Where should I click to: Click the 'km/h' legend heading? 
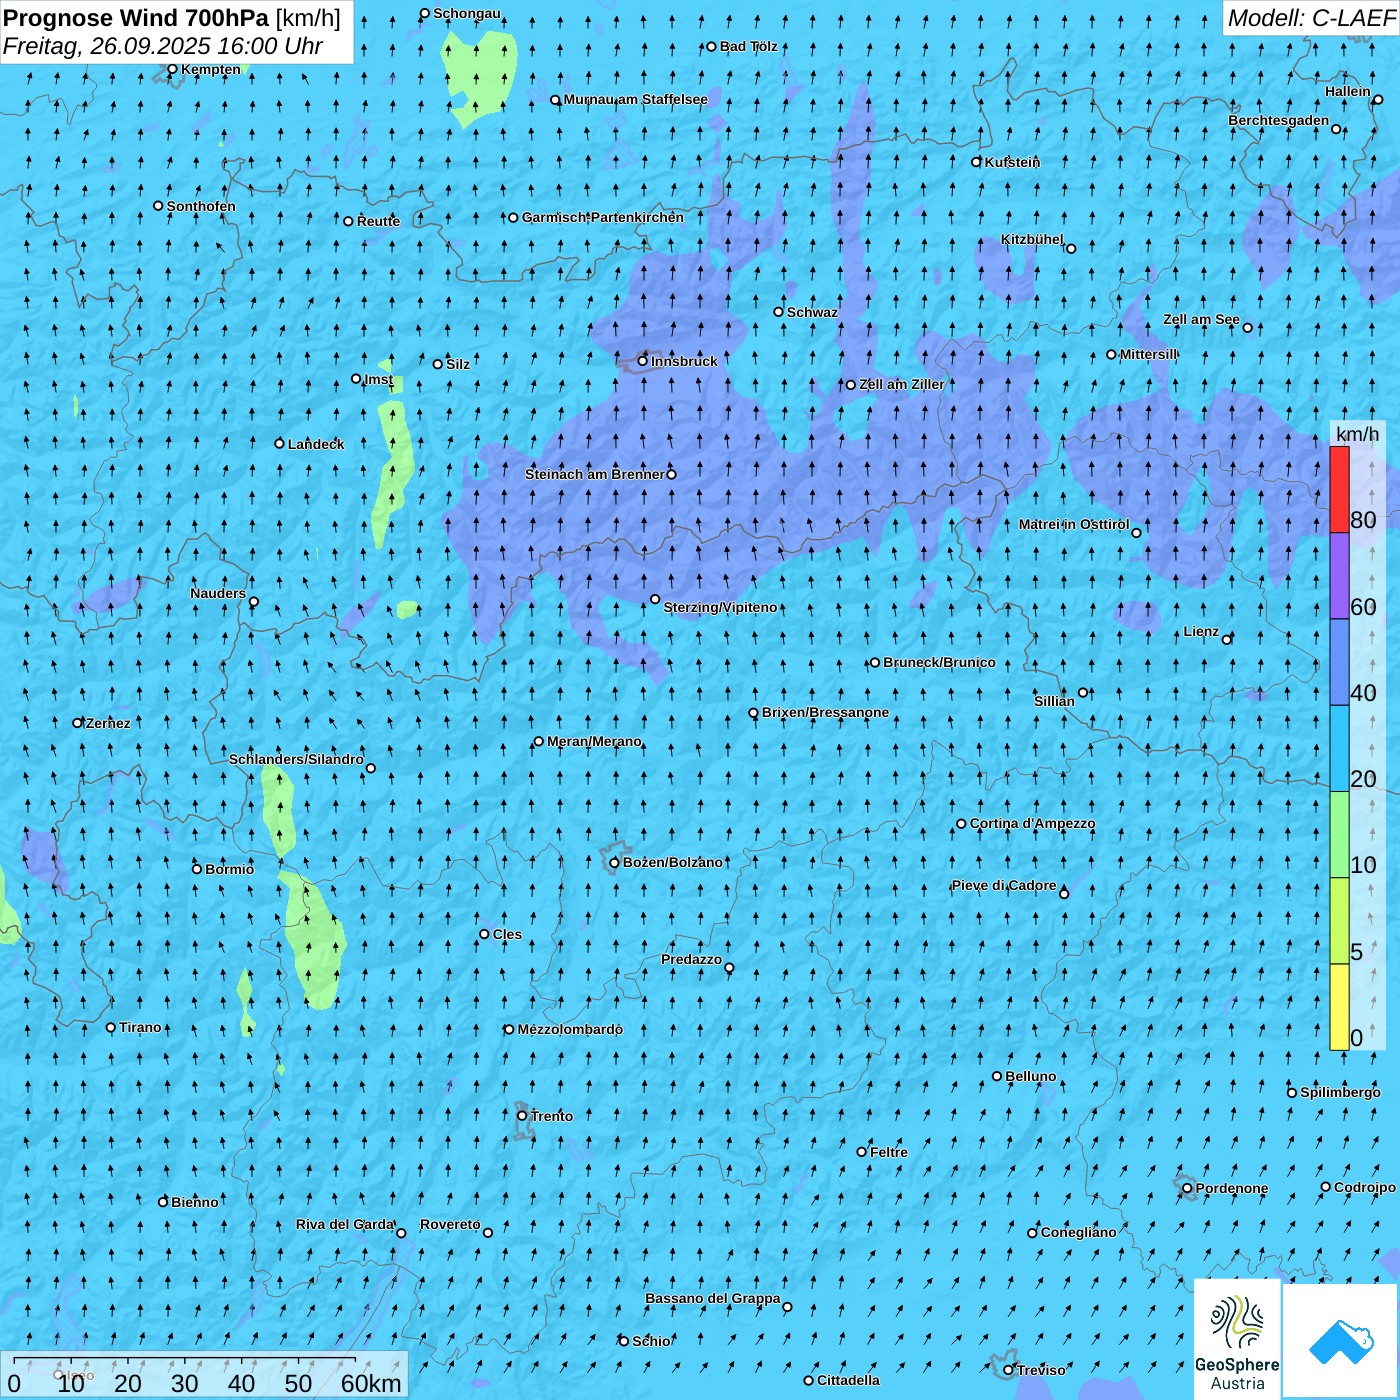(x=1358, y=433)
